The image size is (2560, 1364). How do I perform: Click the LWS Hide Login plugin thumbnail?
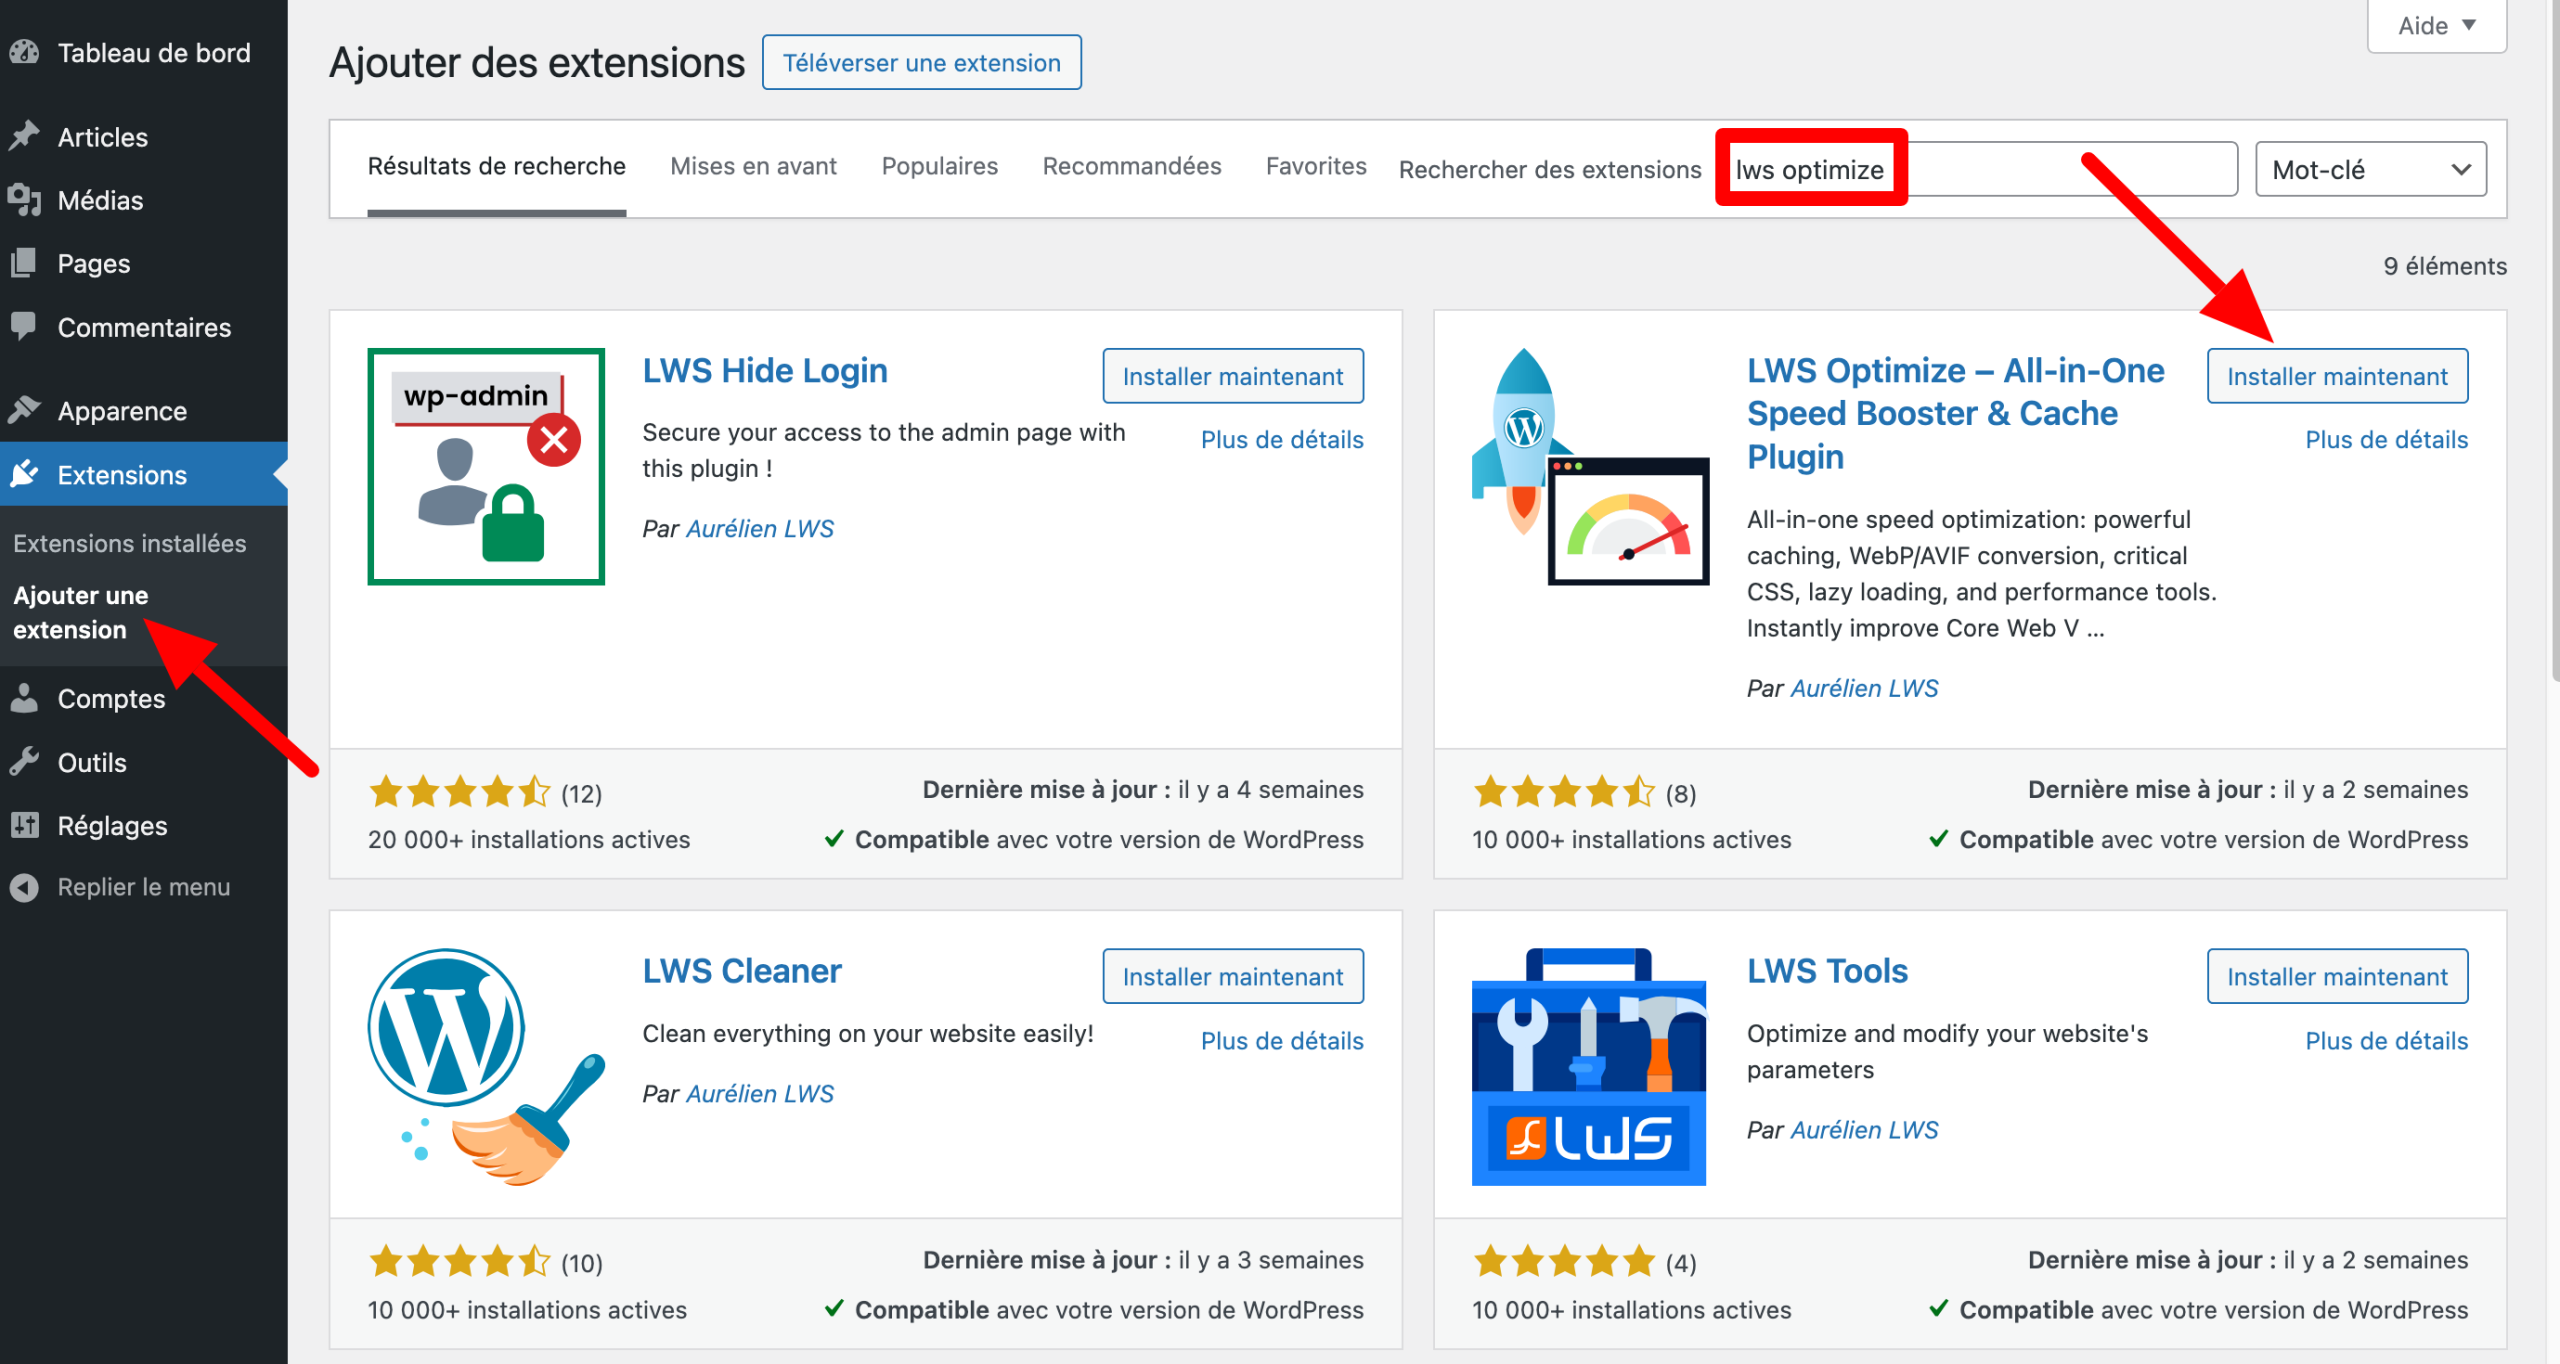pyautogui.click(x=486, y=466)
